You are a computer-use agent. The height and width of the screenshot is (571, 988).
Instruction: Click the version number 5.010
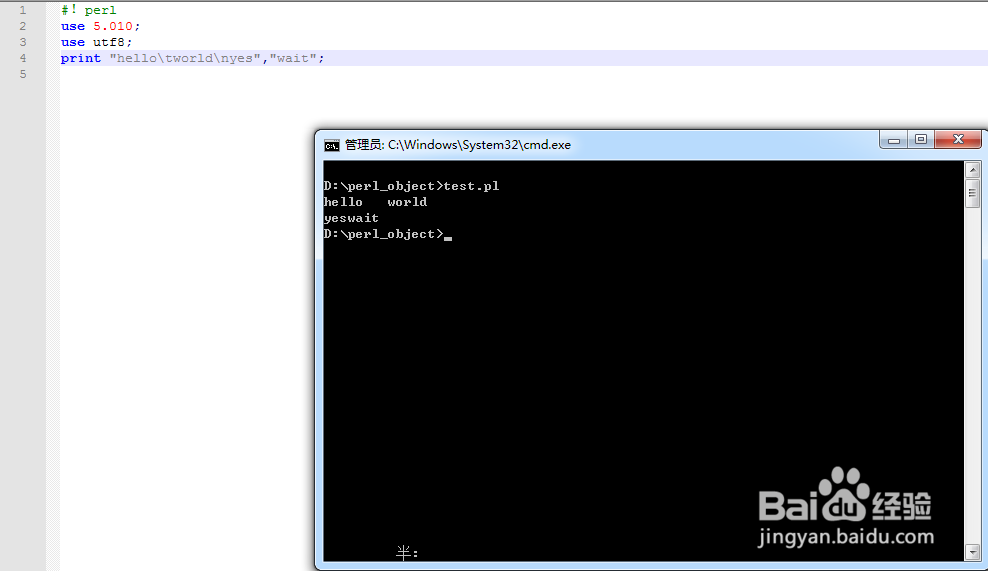[x=113, y=26]
